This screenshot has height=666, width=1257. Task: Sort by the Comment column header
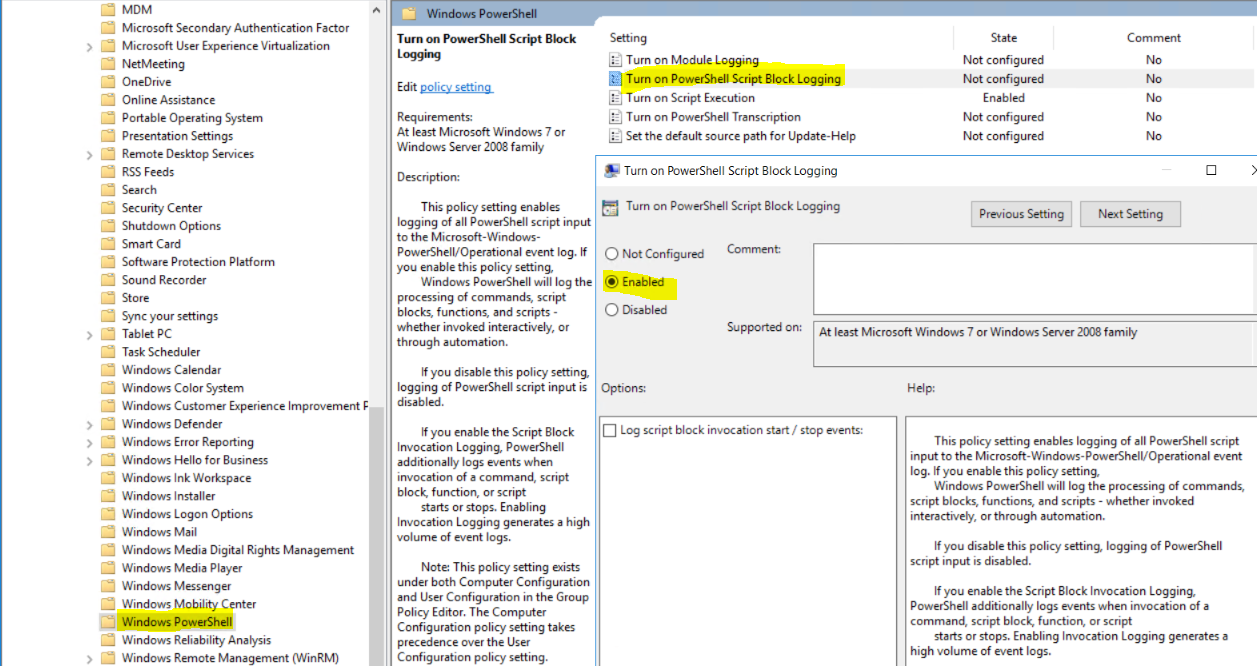(x=1154, y=38)
